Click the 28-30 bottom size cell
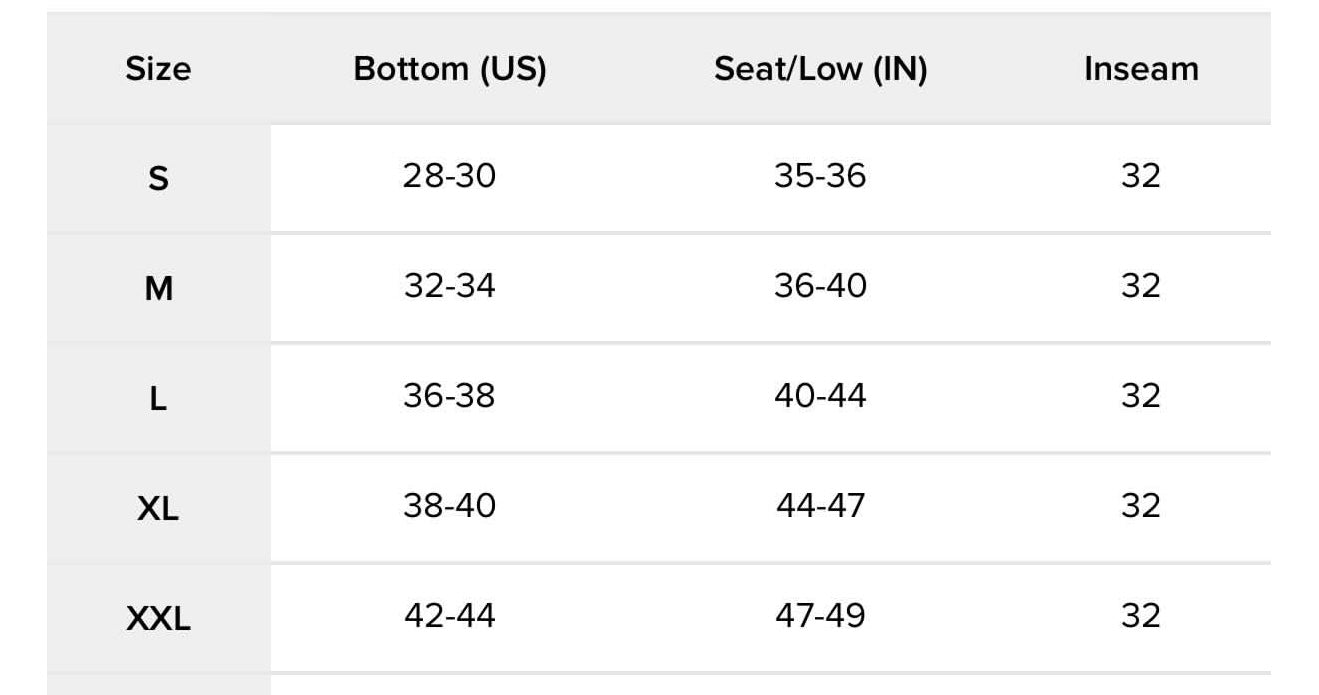 [x=450, y=177]
